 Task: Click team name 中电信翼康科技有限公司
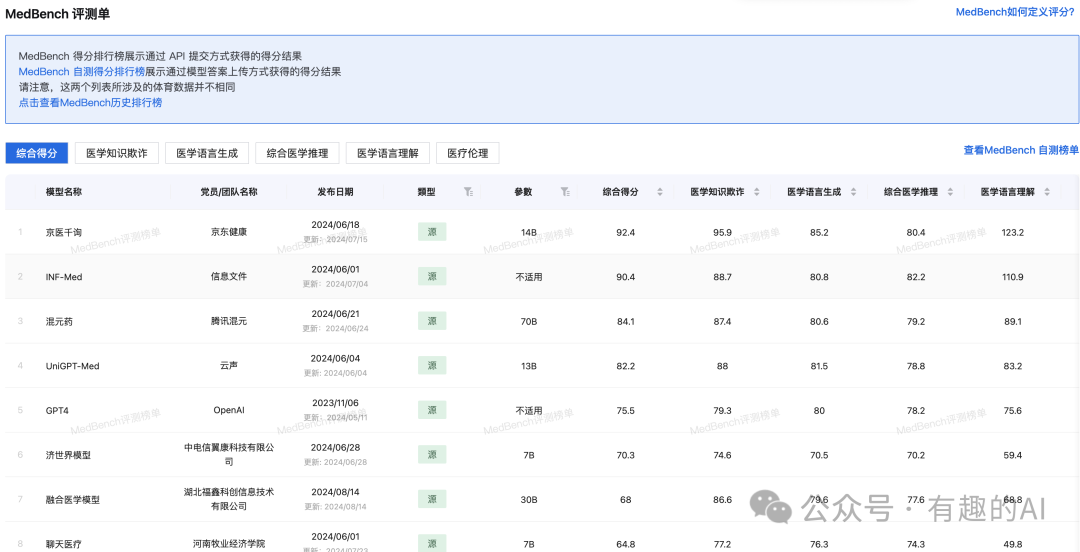tap(229, 455)
